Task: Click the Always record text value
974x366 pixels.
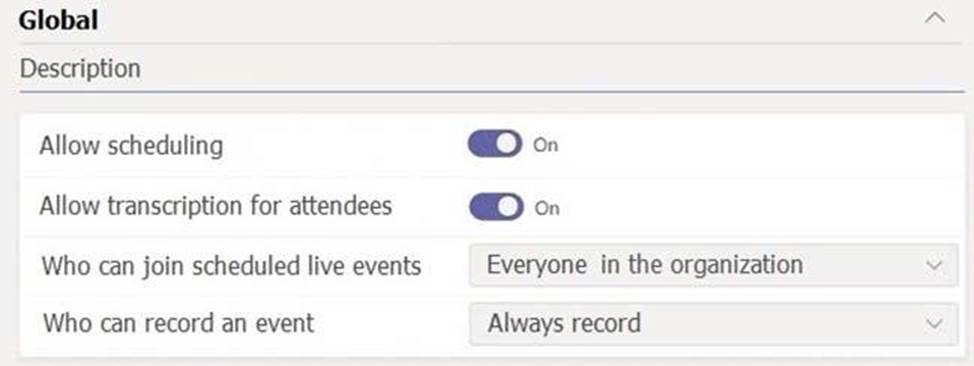Action: (564, 323)
